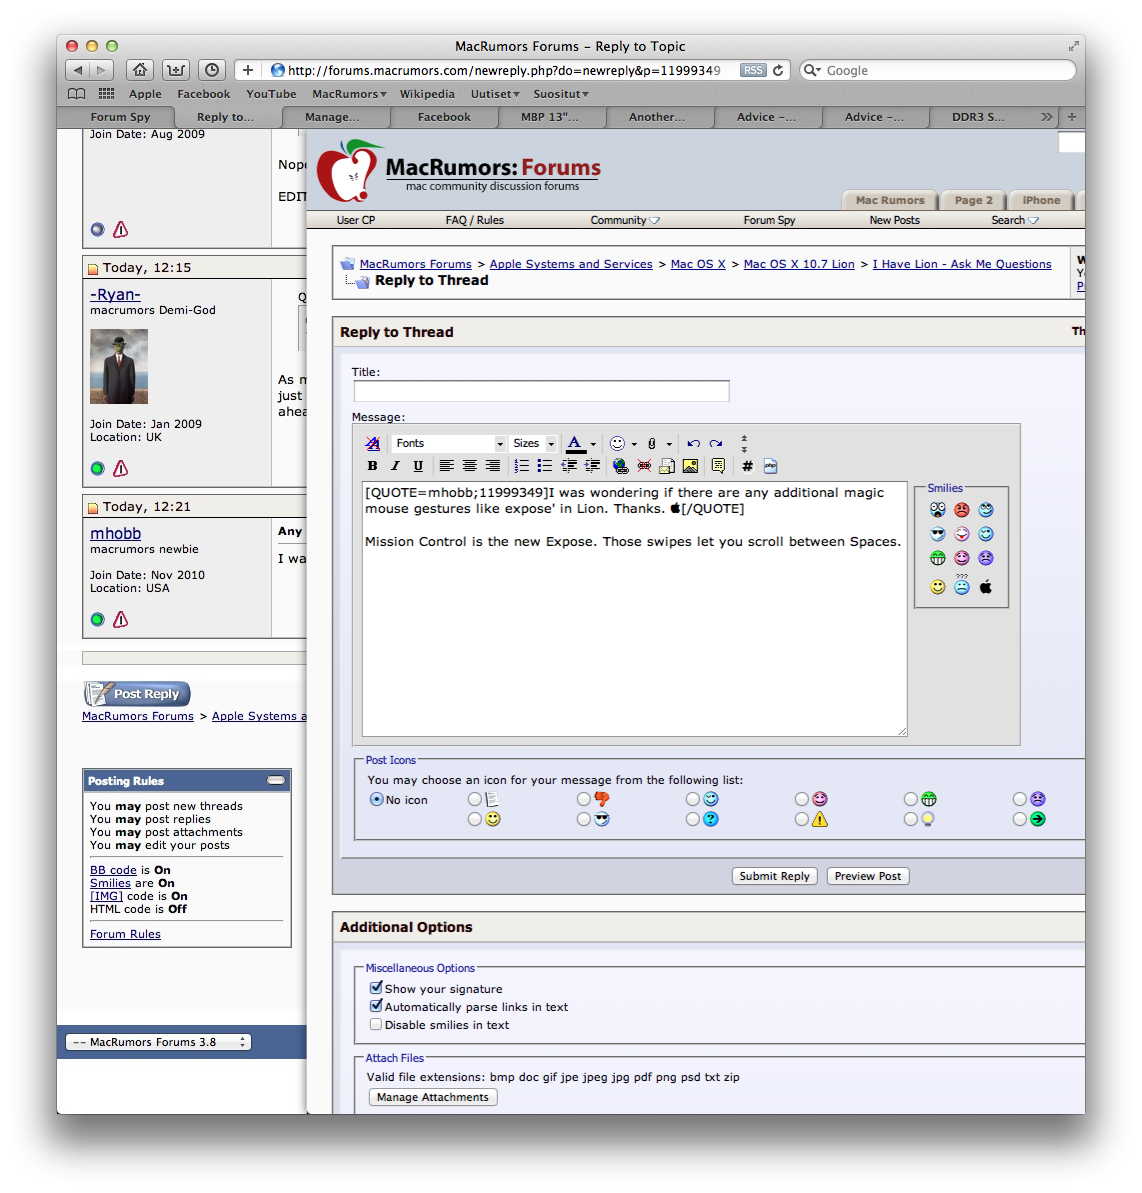Screen dimensions: 1142x1193
Task: Enable Disable smilies in text
Action: (x=376, y=1024)
